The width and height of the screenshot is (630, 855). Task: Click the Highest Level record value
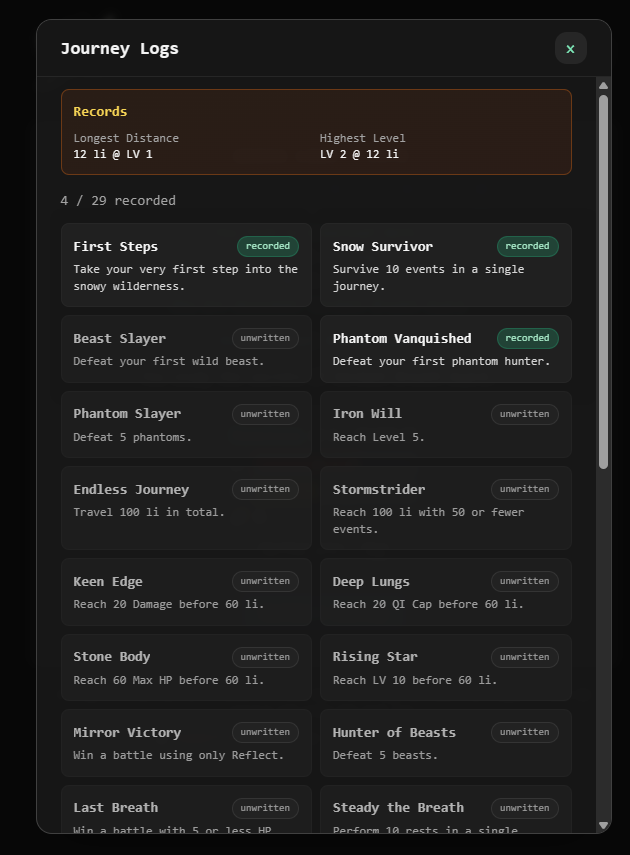pyautogui.click(x=359, y=155)
